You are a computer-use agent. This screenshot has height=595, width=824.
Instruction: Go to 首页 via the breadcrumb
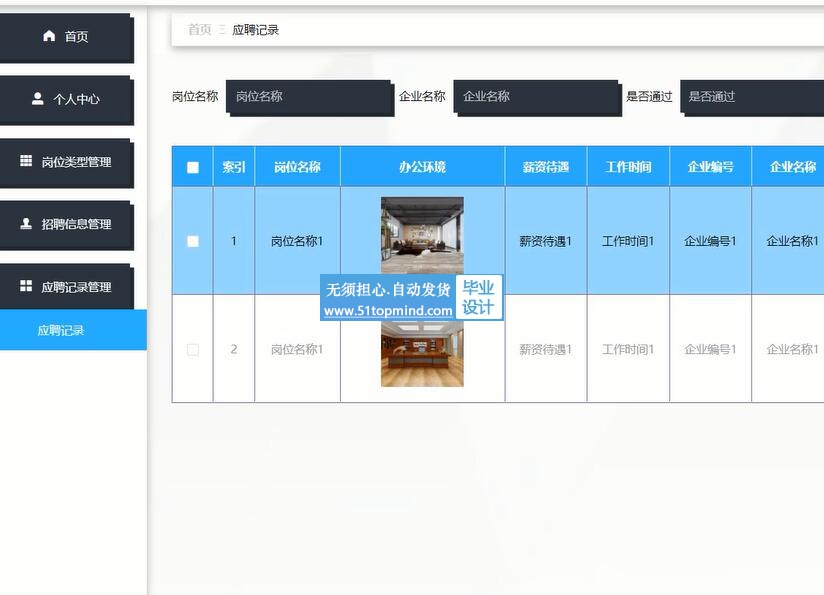click(200, 30)
